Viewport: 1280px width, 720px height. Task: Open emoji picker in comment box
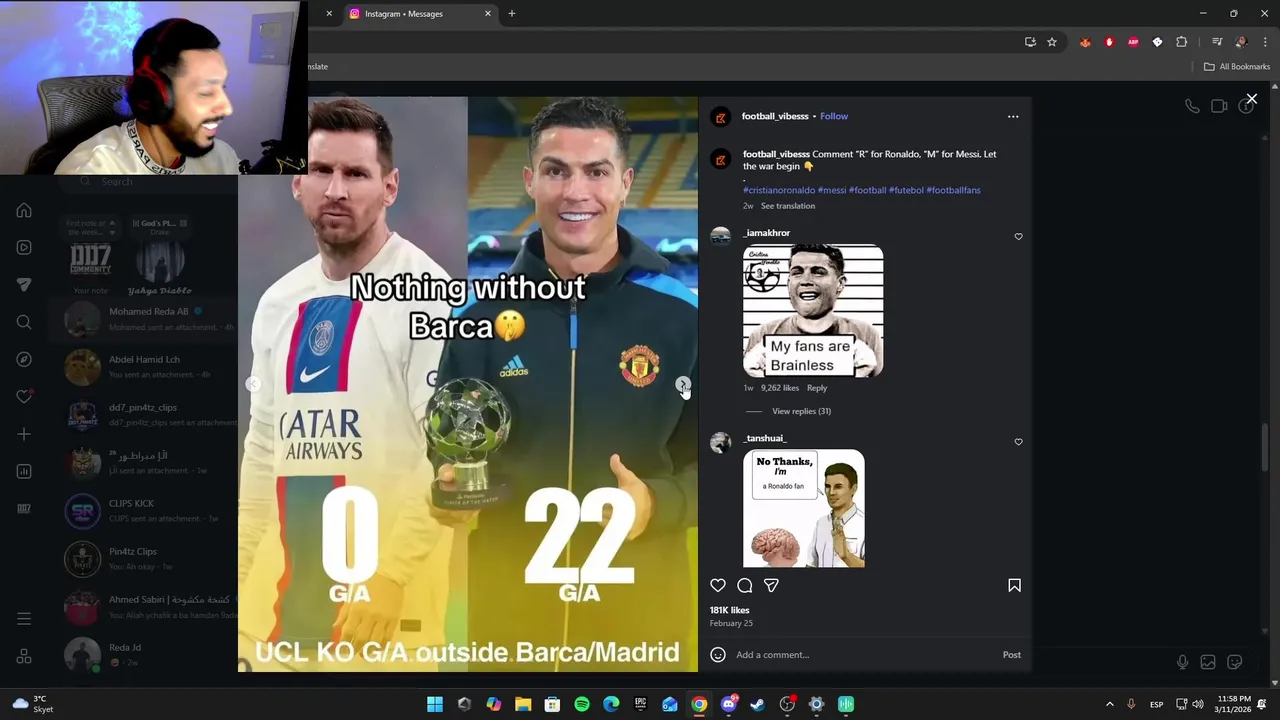pos(718,655)
